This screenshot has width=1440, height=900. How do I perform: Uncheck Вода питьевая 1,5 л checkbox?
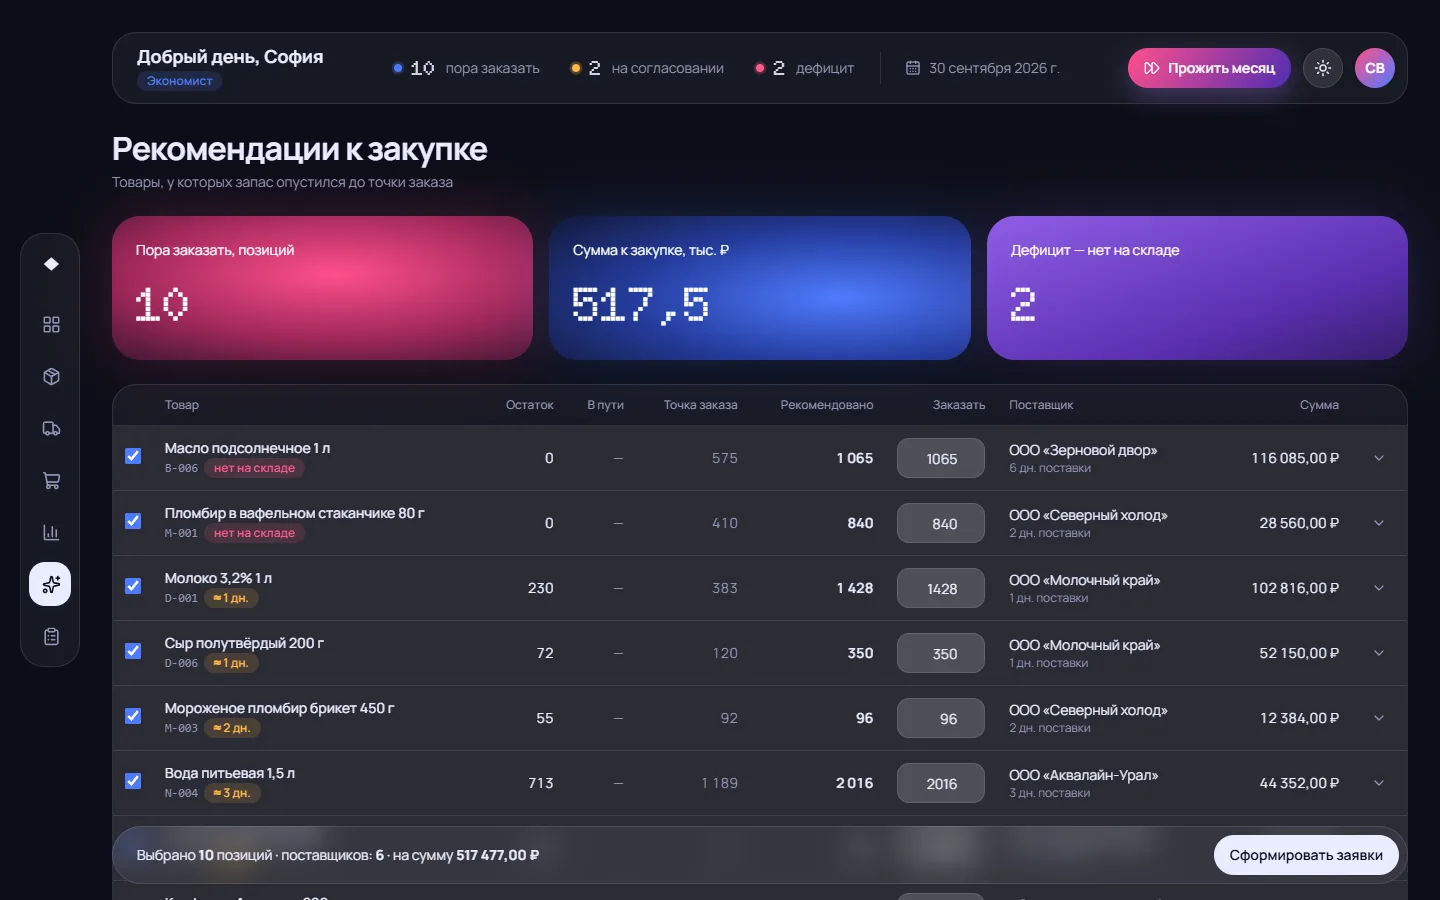pos(133,781)
